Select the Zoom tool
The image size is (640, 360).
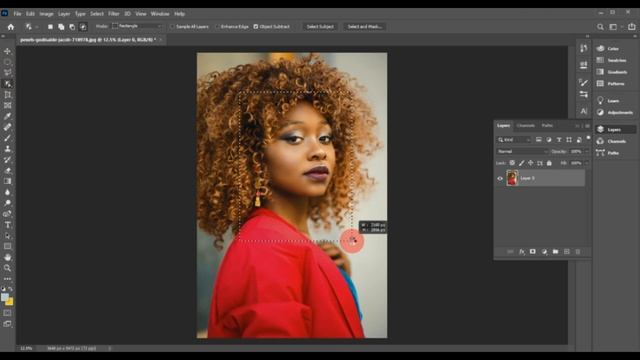pos(7,268)
